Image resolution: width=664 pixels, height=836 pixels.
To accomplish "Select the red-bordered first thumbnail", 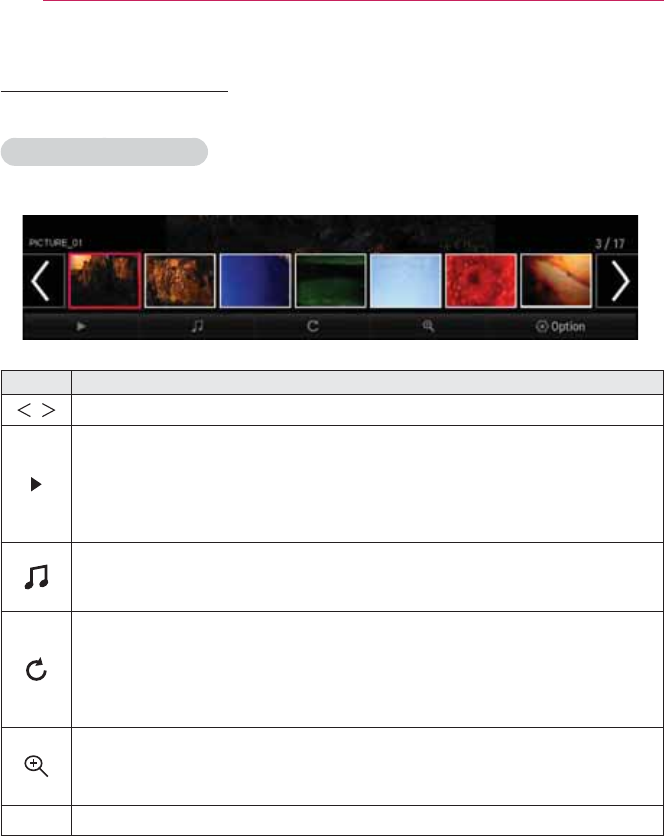I will click(105, 281).
